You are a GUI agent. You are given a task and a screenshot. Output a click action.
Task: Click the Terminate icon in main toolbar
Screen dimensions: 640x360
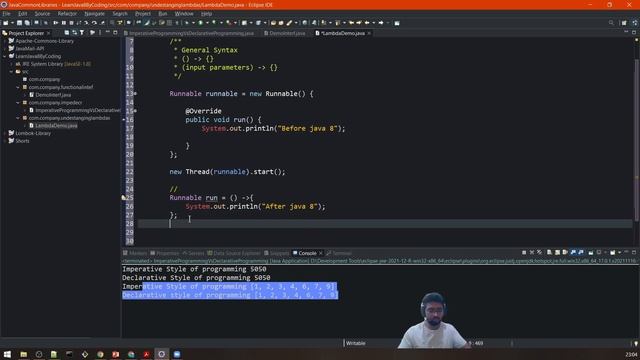point(71,23)
